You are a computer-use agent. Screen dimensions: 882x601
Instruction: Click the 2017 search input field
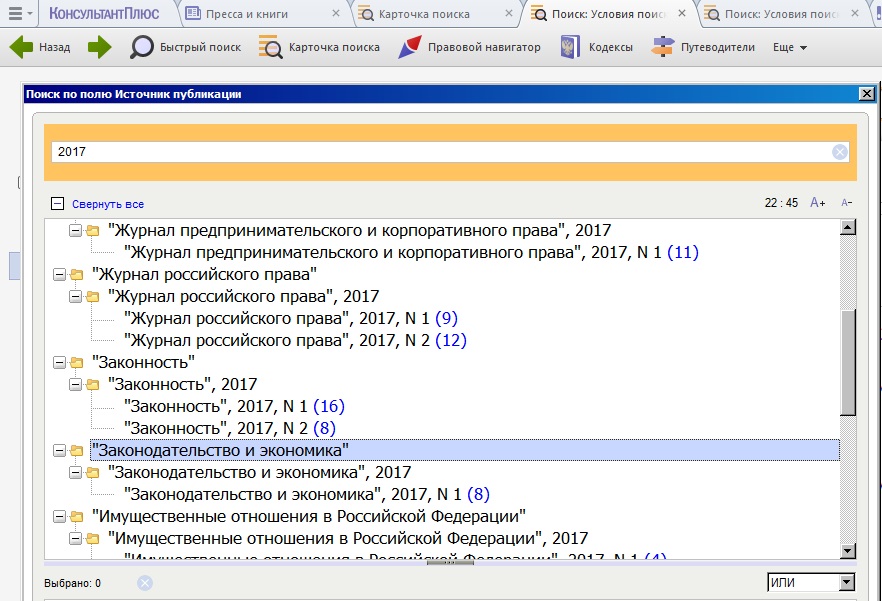440,152
